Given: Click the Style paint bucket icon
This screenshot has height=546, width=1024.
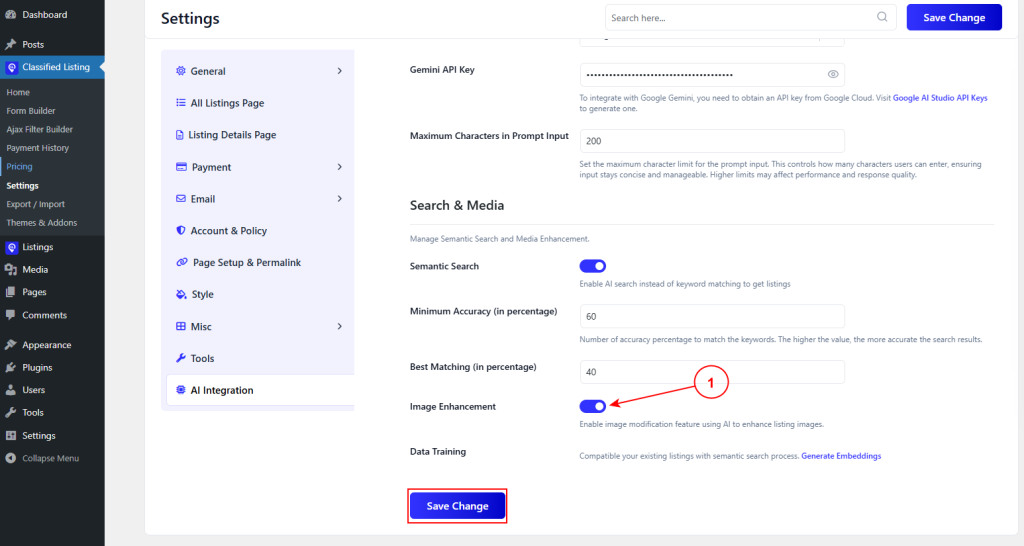Looking at the screenshot, I should tap(182, 294).
